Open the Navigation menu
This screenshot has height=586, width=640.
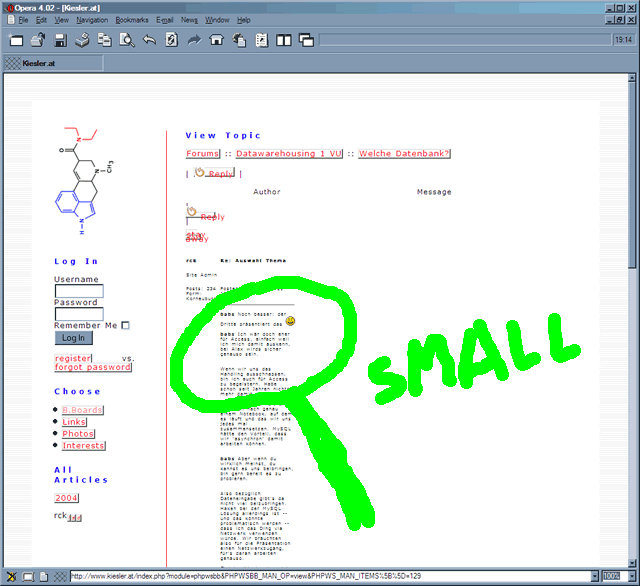[x=92, y=20]
